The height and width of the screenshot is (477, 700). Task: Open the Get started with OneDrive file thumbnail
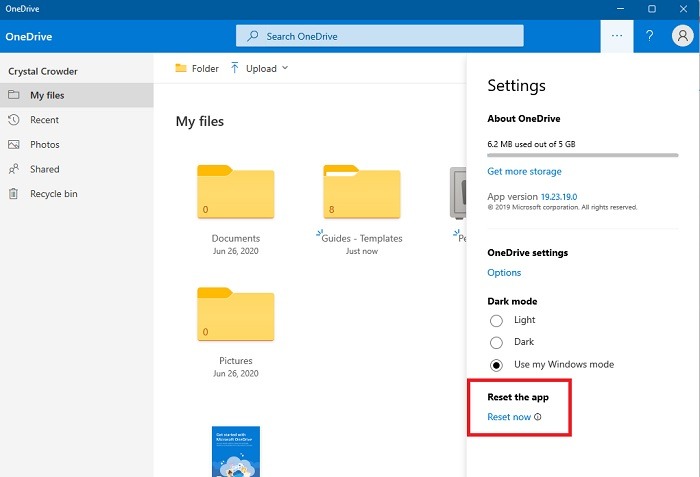click(x=236, y=451)
